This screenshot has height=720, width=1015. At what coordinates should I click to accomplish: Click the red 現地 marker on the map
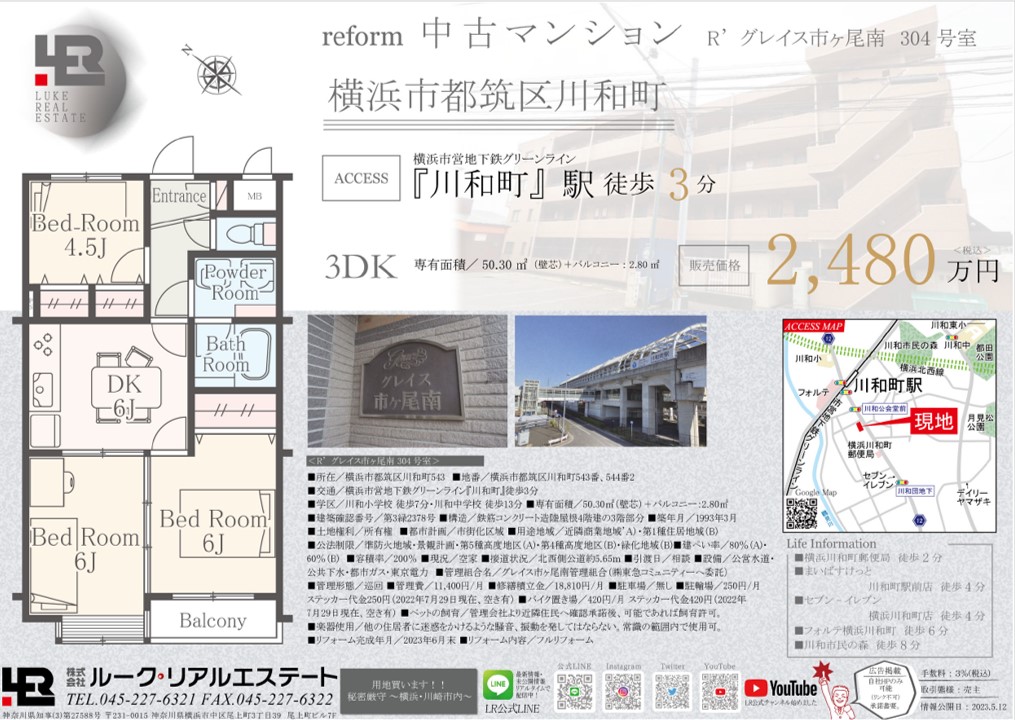pyautogui.click(x=929, y=423)
